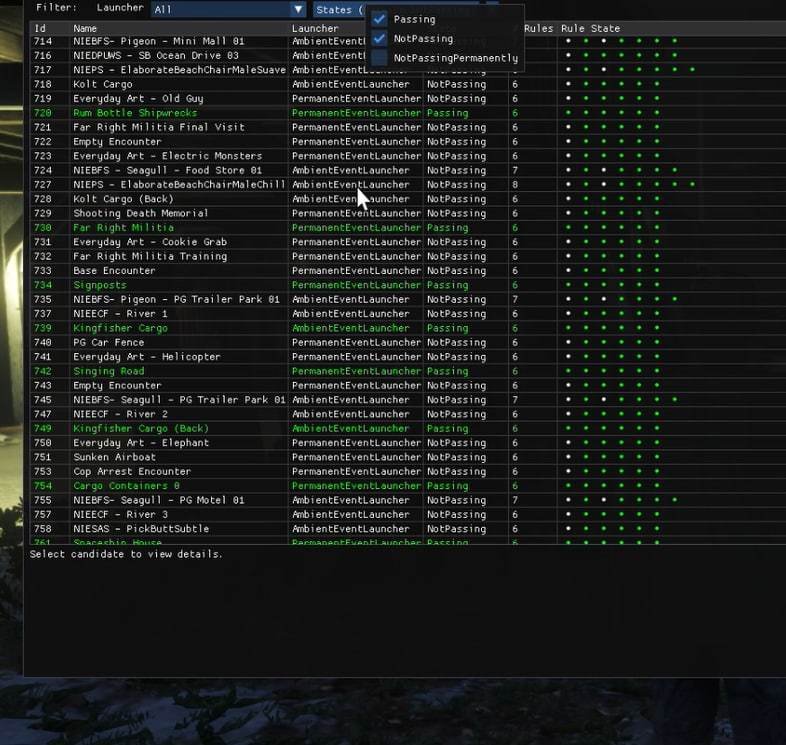The height and width of the screenshot is (745, 786).
Task: Select the Sunken Airboat candidate
Action: [113, 457]
